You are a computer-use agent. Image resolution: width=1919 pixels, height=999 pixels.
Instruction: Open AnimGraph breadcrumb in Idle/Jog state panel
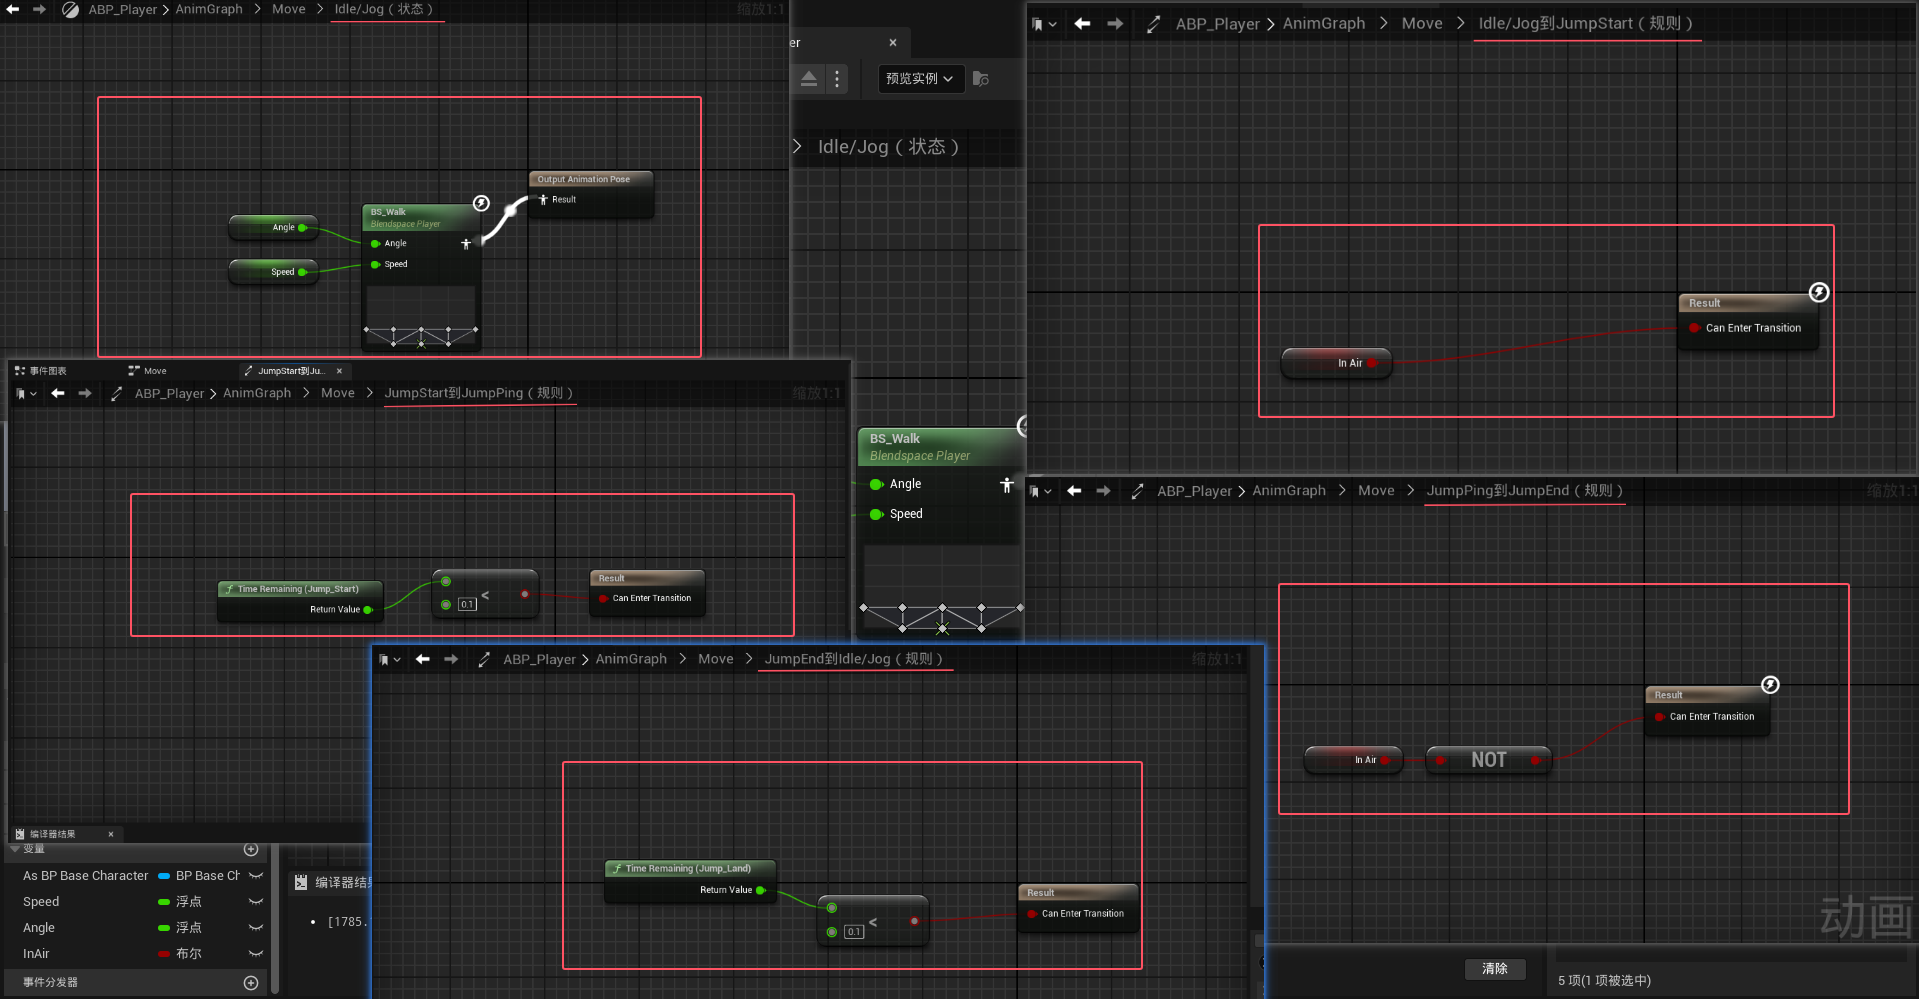(x=209, y=9)
